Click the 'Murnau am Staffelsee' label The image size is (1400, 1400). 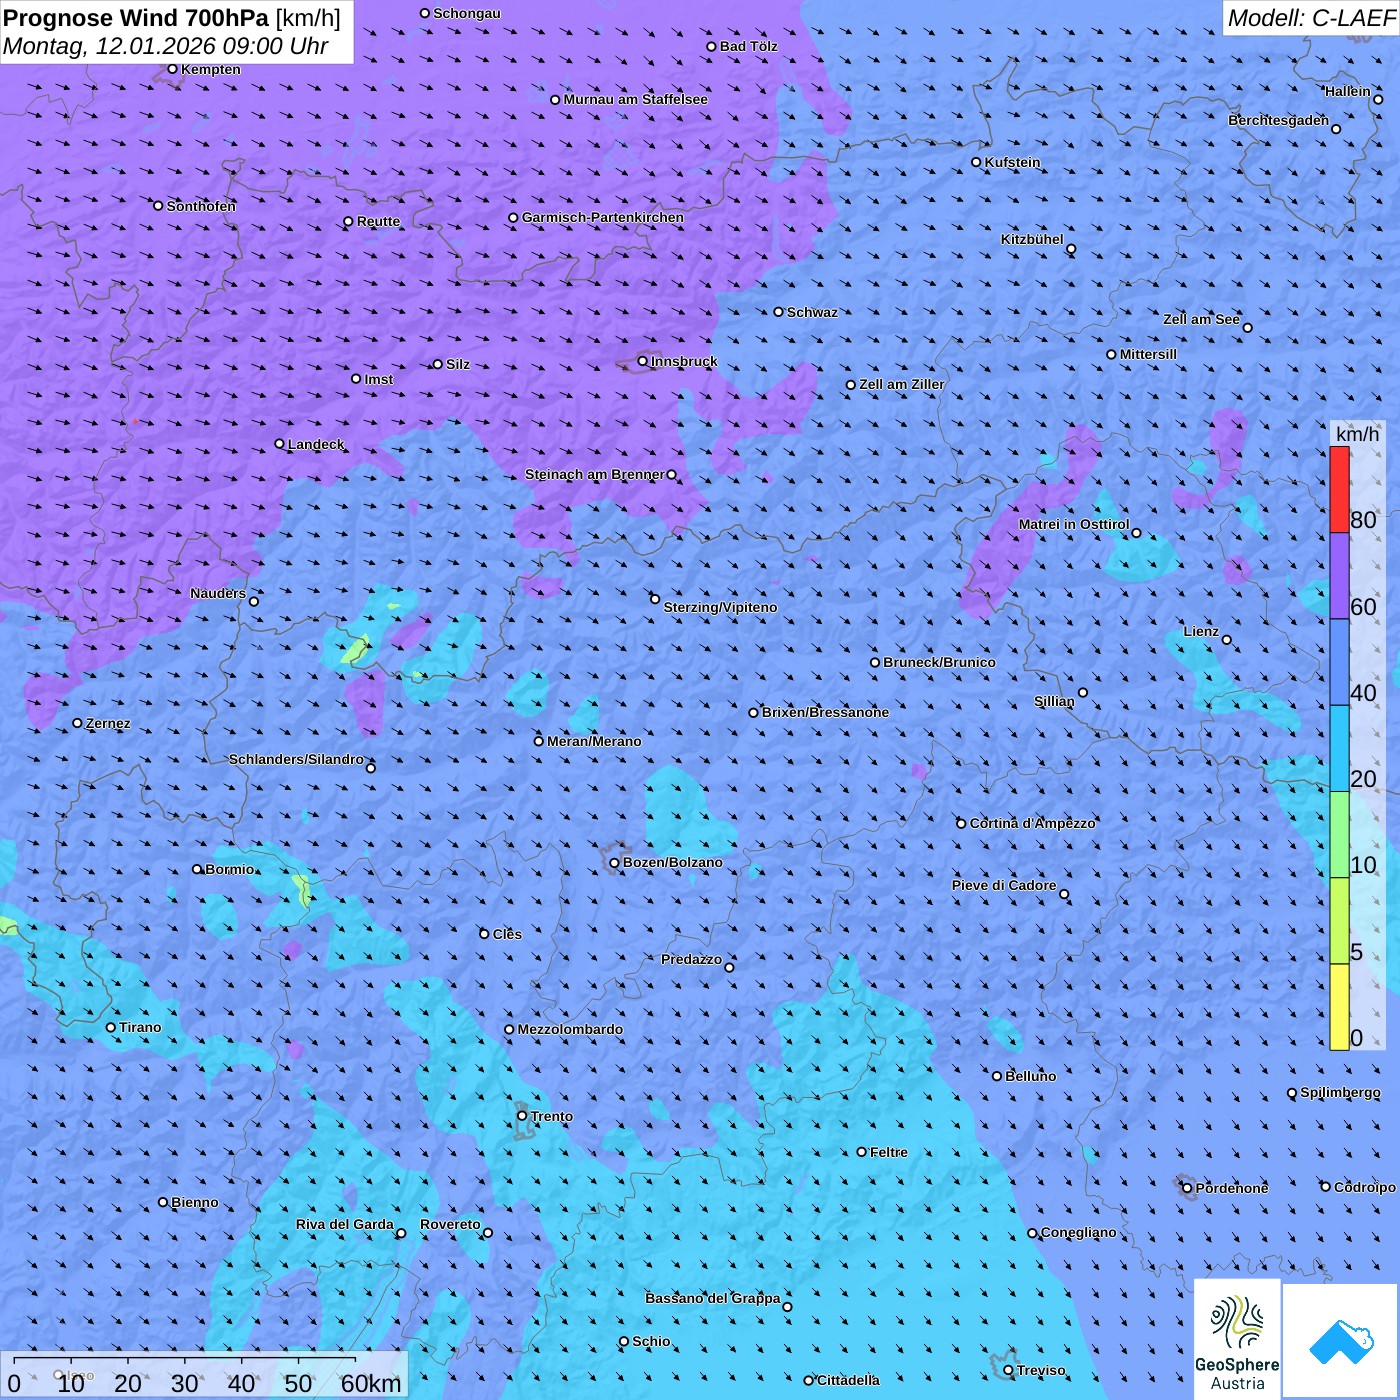[x=636, y=99]
